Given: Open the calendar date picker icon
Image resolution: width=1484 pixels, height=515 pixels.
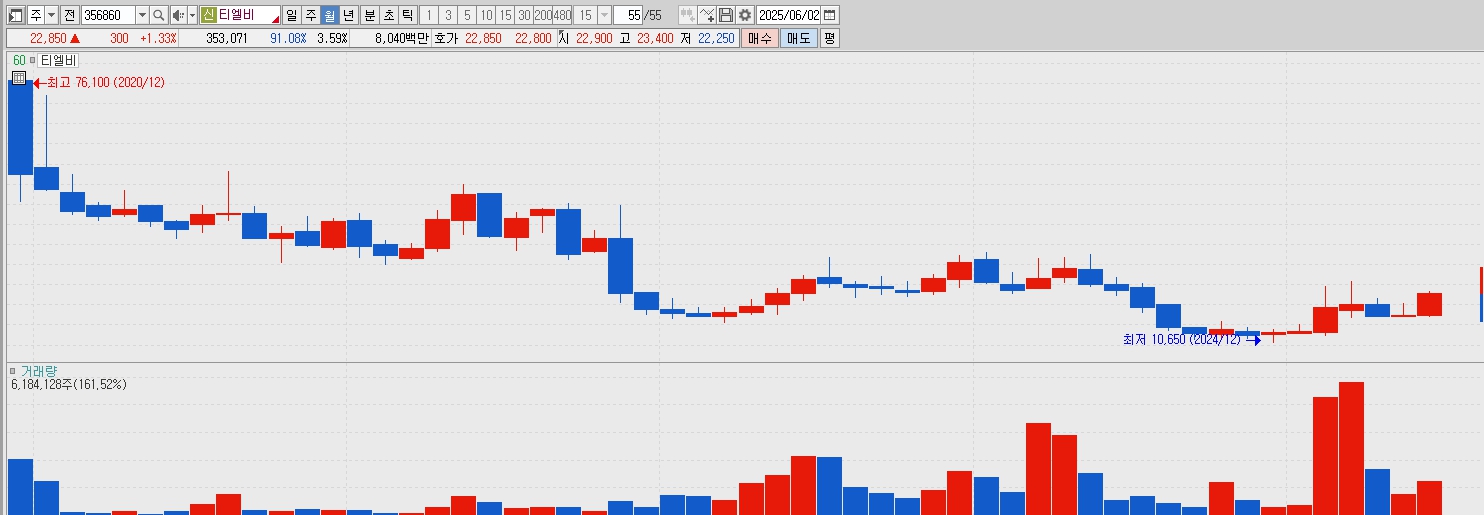Looking at the screenshot, I should click(830, 15).
